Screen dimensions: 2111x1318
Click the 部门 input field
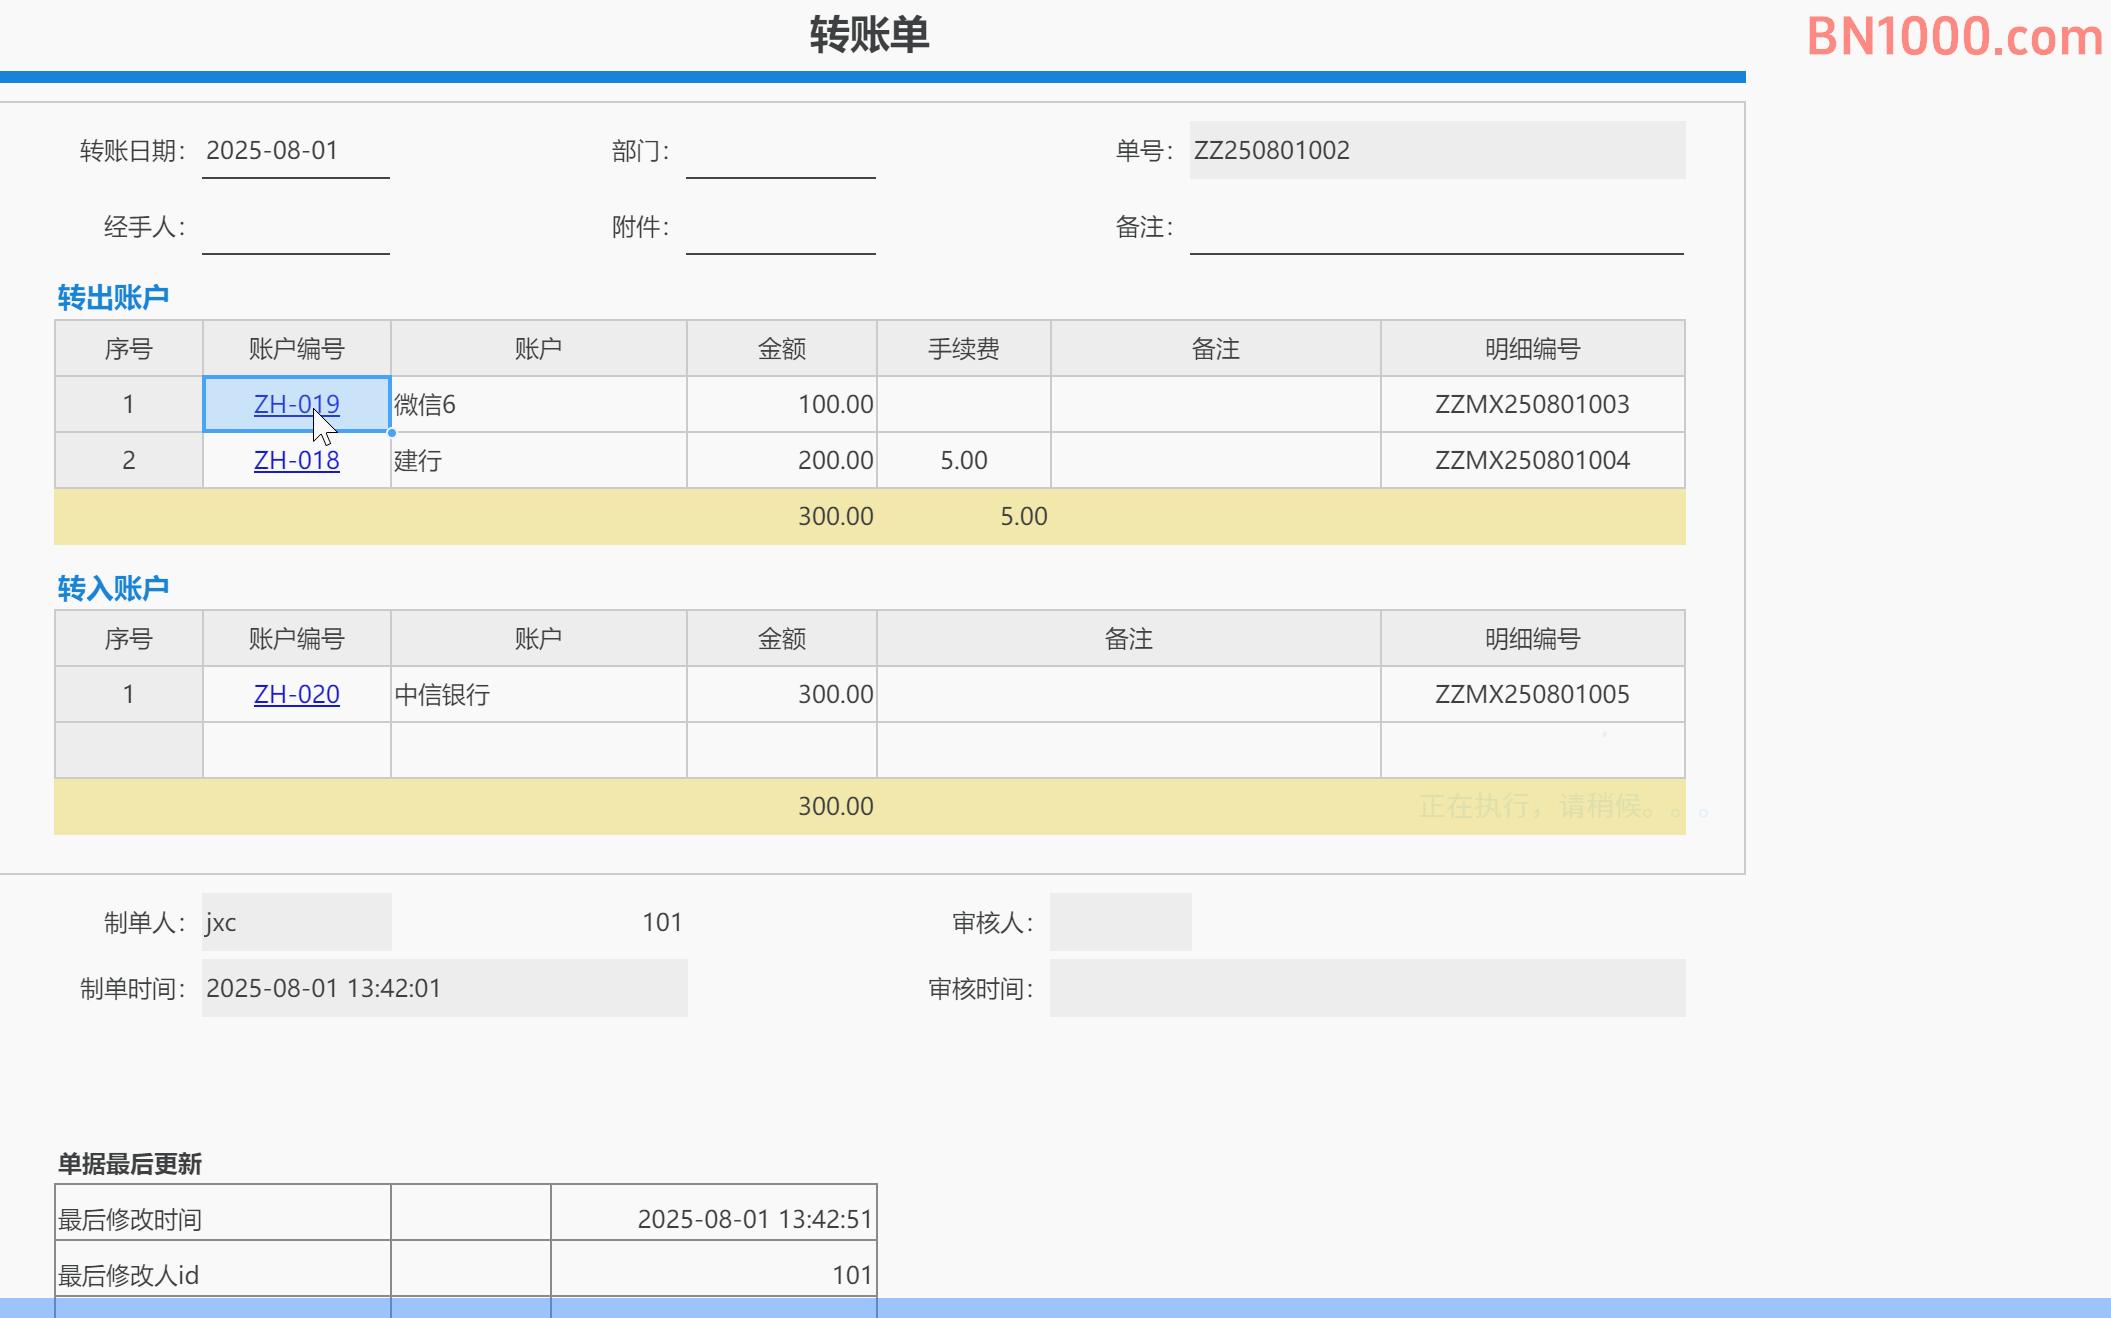(x=781, y=151)
